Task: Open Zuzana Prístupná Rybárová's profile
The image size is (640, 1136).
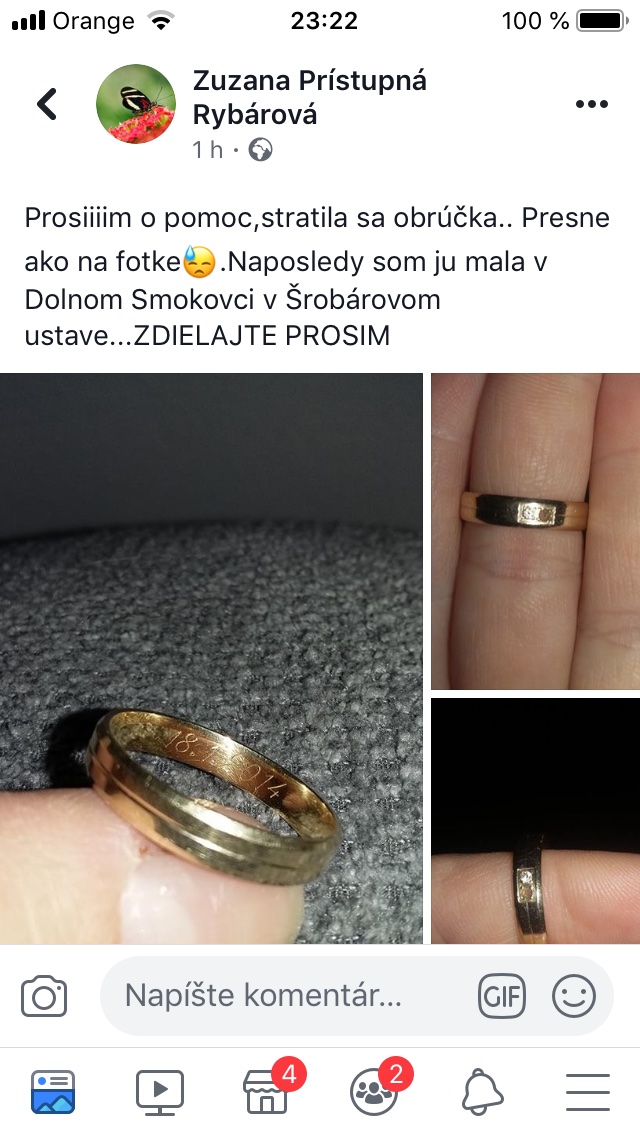Action: [x=309, y=97]
